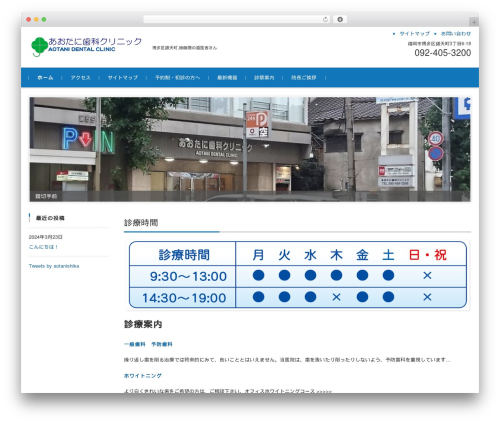Open the ホワイトニング link
500x423 pixels.
pos(143,376)
